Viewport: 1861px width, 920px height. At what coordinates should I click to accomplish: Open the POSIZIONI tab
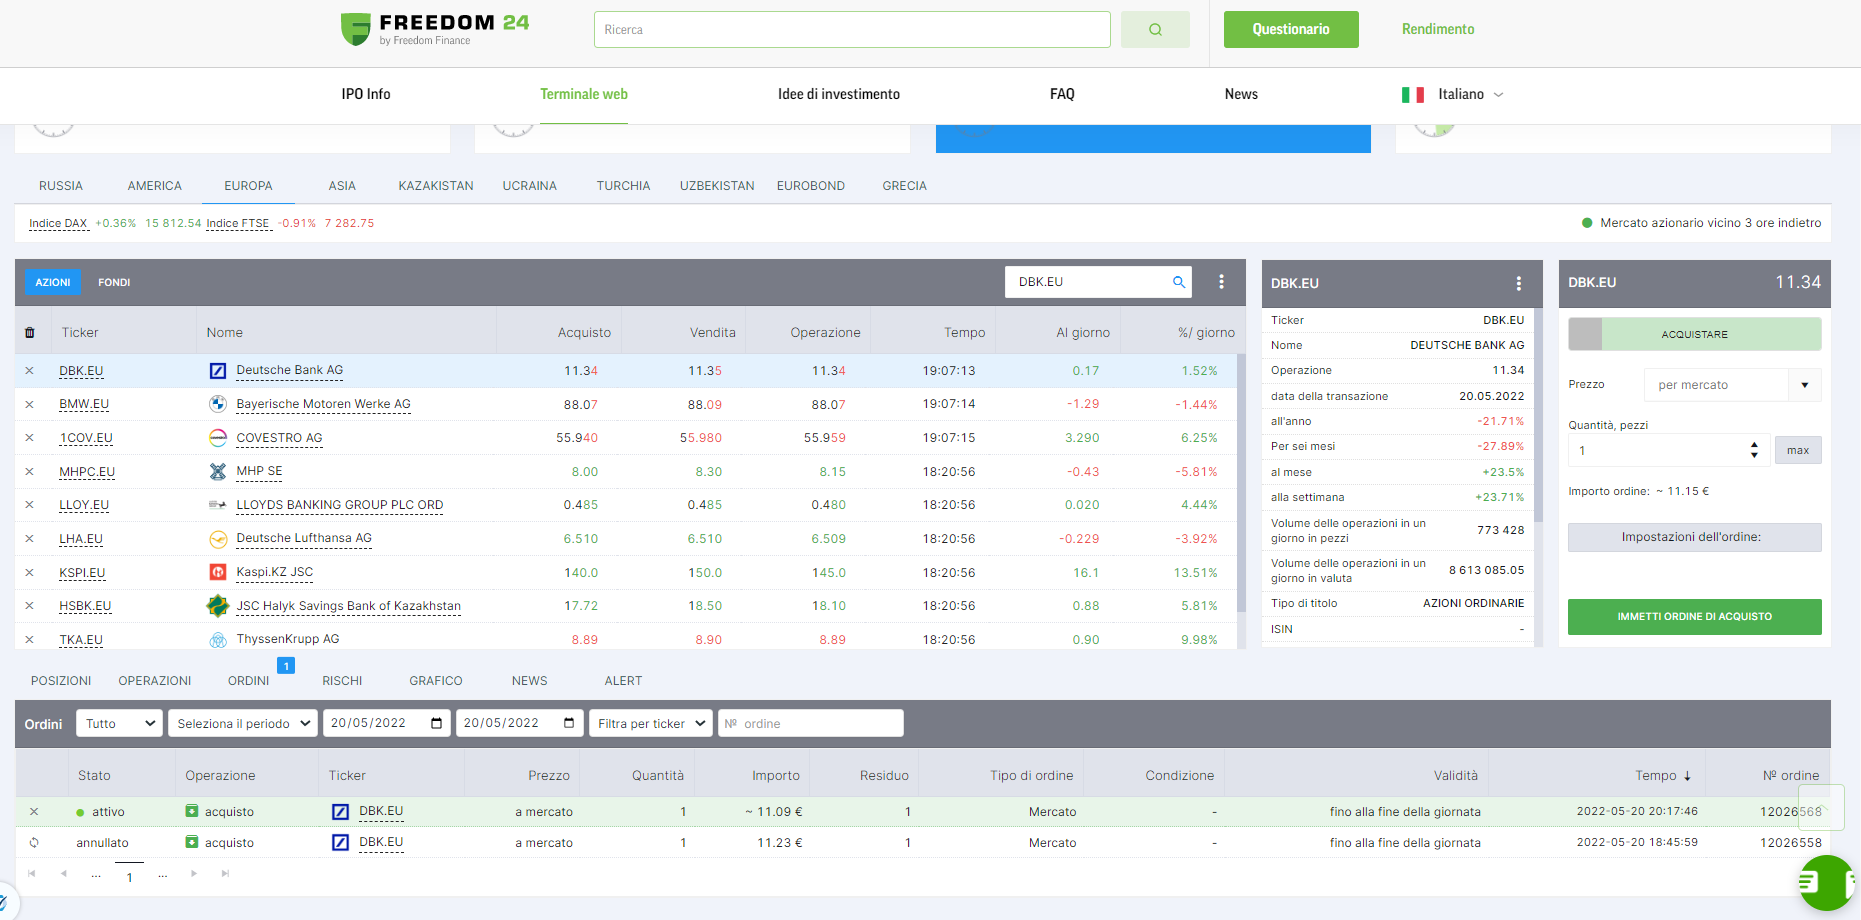(x=61, y=681)
